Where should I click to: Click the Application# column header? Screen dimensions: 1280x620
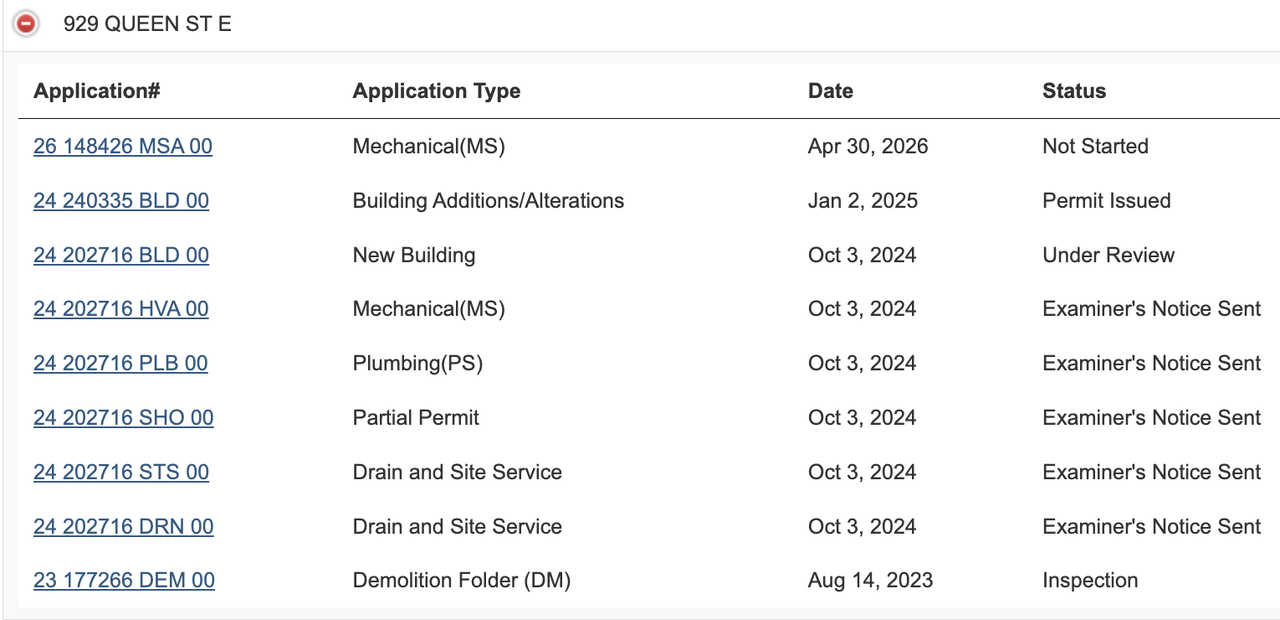pyautogui.click(x=97, y=91)
